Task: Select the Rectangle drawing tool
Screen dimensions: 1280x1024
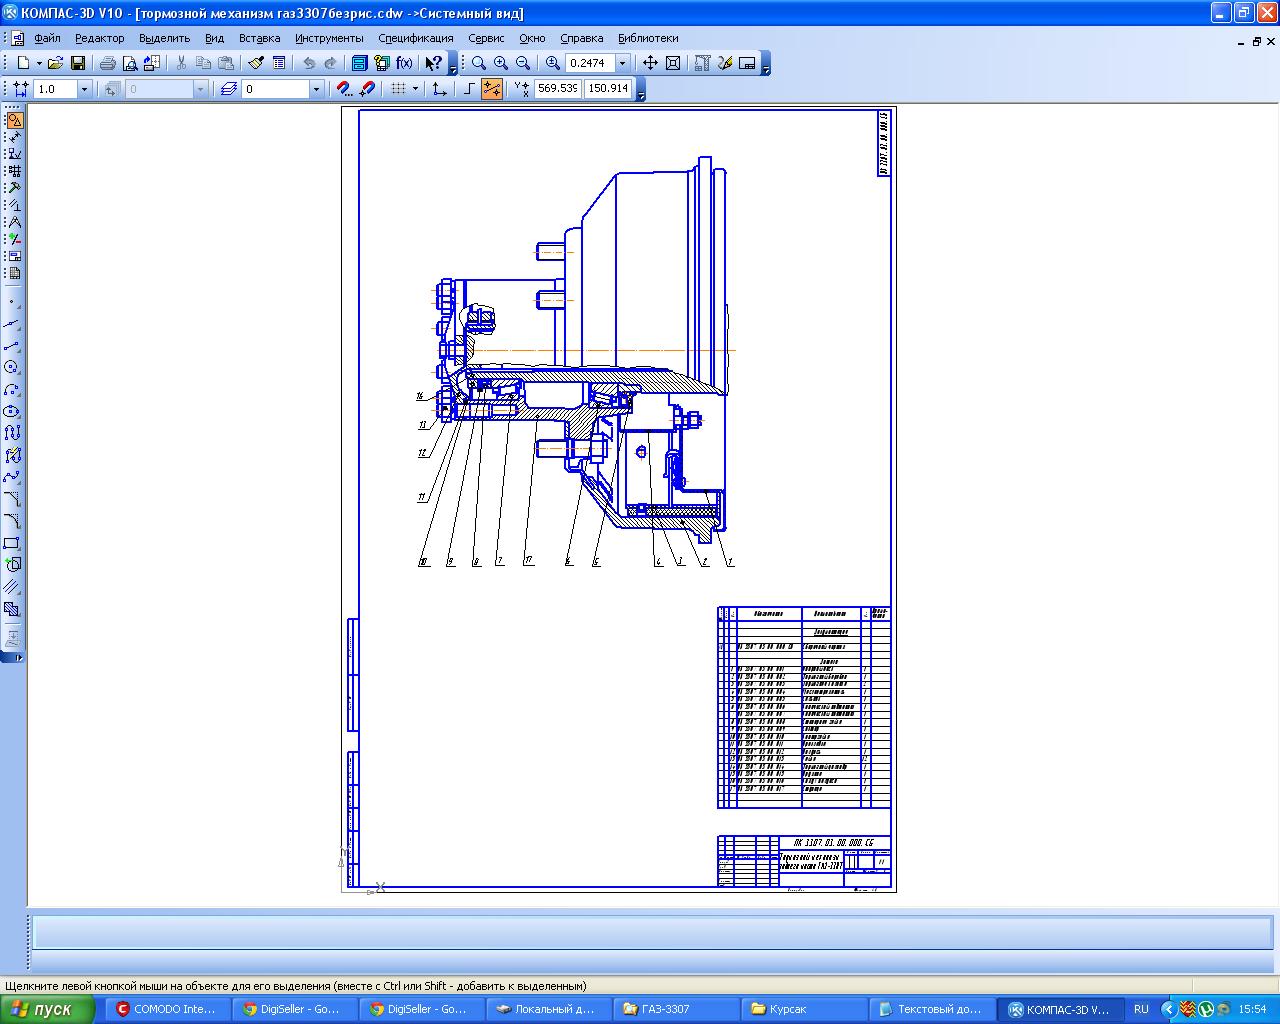Action: 12,543
